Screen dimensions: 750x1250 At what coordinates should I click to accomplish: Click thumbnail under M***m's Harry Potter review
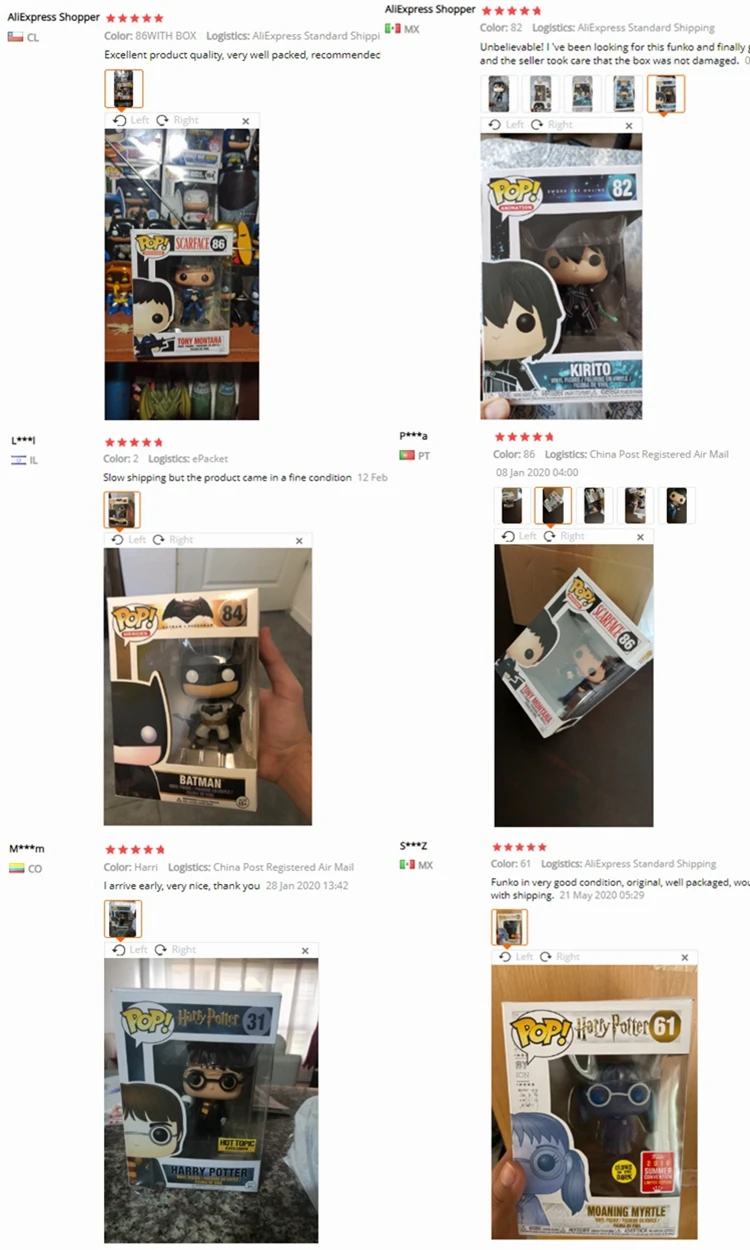[123, 919]
